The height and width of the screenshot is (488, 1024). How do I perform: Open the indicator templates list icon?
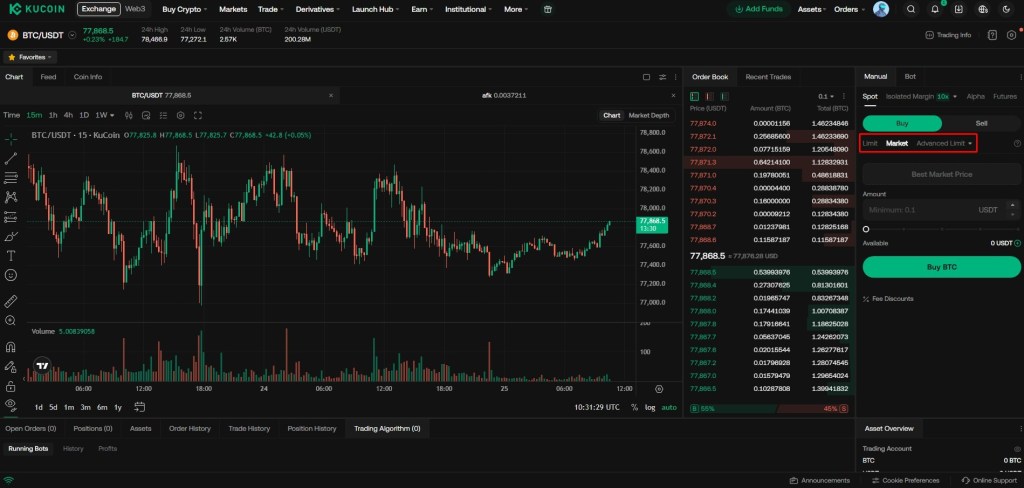(x=163, y=115)
